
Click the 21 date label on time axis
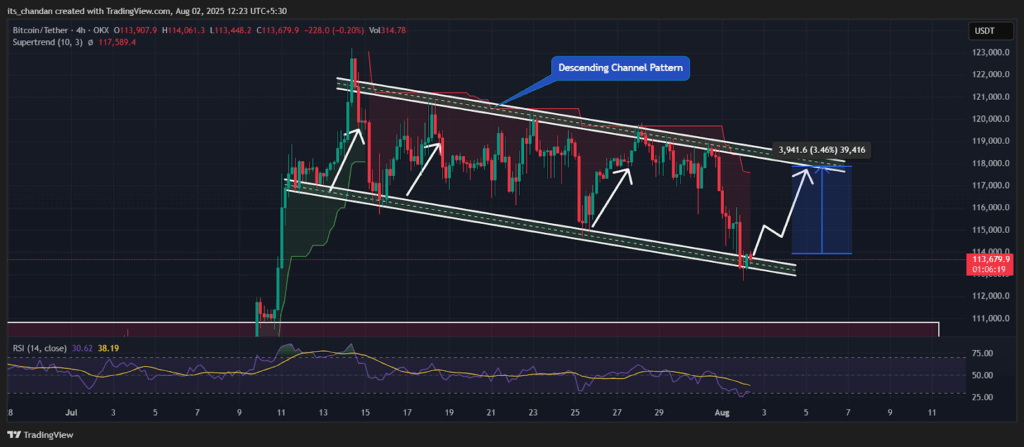[491, 413]
